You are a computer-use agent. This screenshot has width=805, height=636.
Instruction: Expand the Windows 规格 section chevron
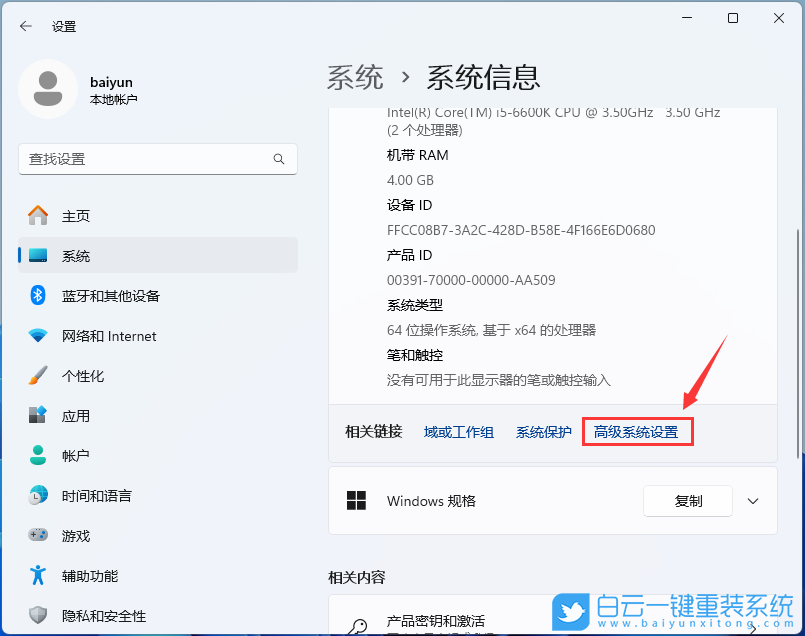click(753, 501)
